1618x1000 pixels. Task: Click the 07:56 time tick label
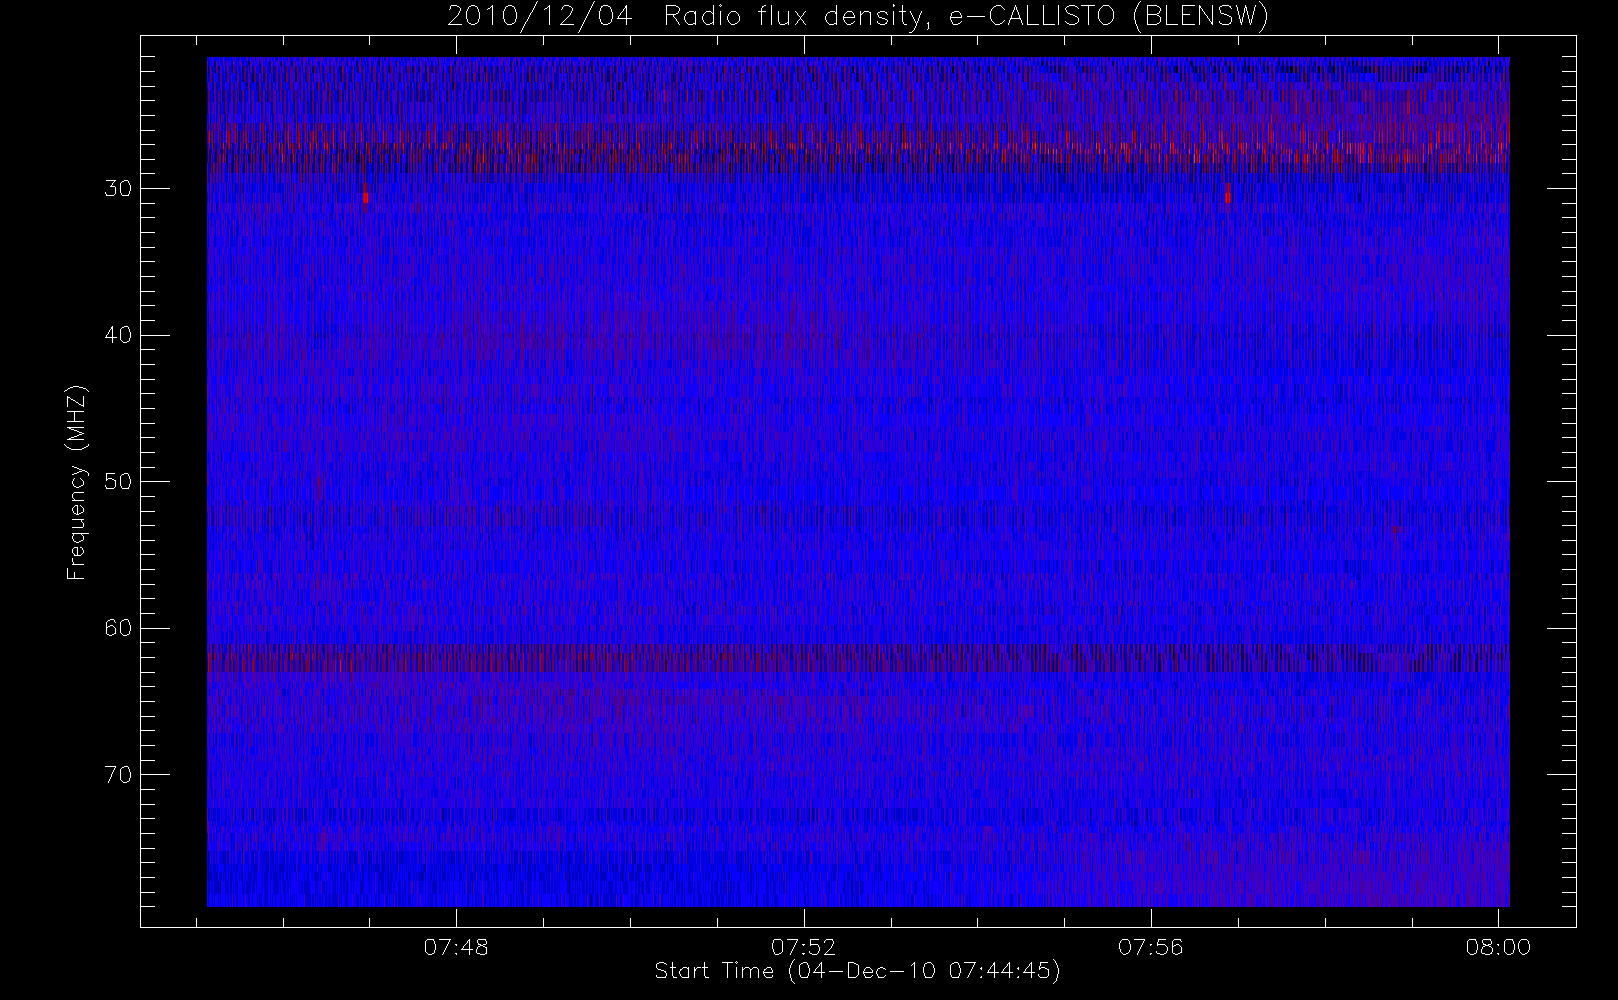[x=1152, y=947]
